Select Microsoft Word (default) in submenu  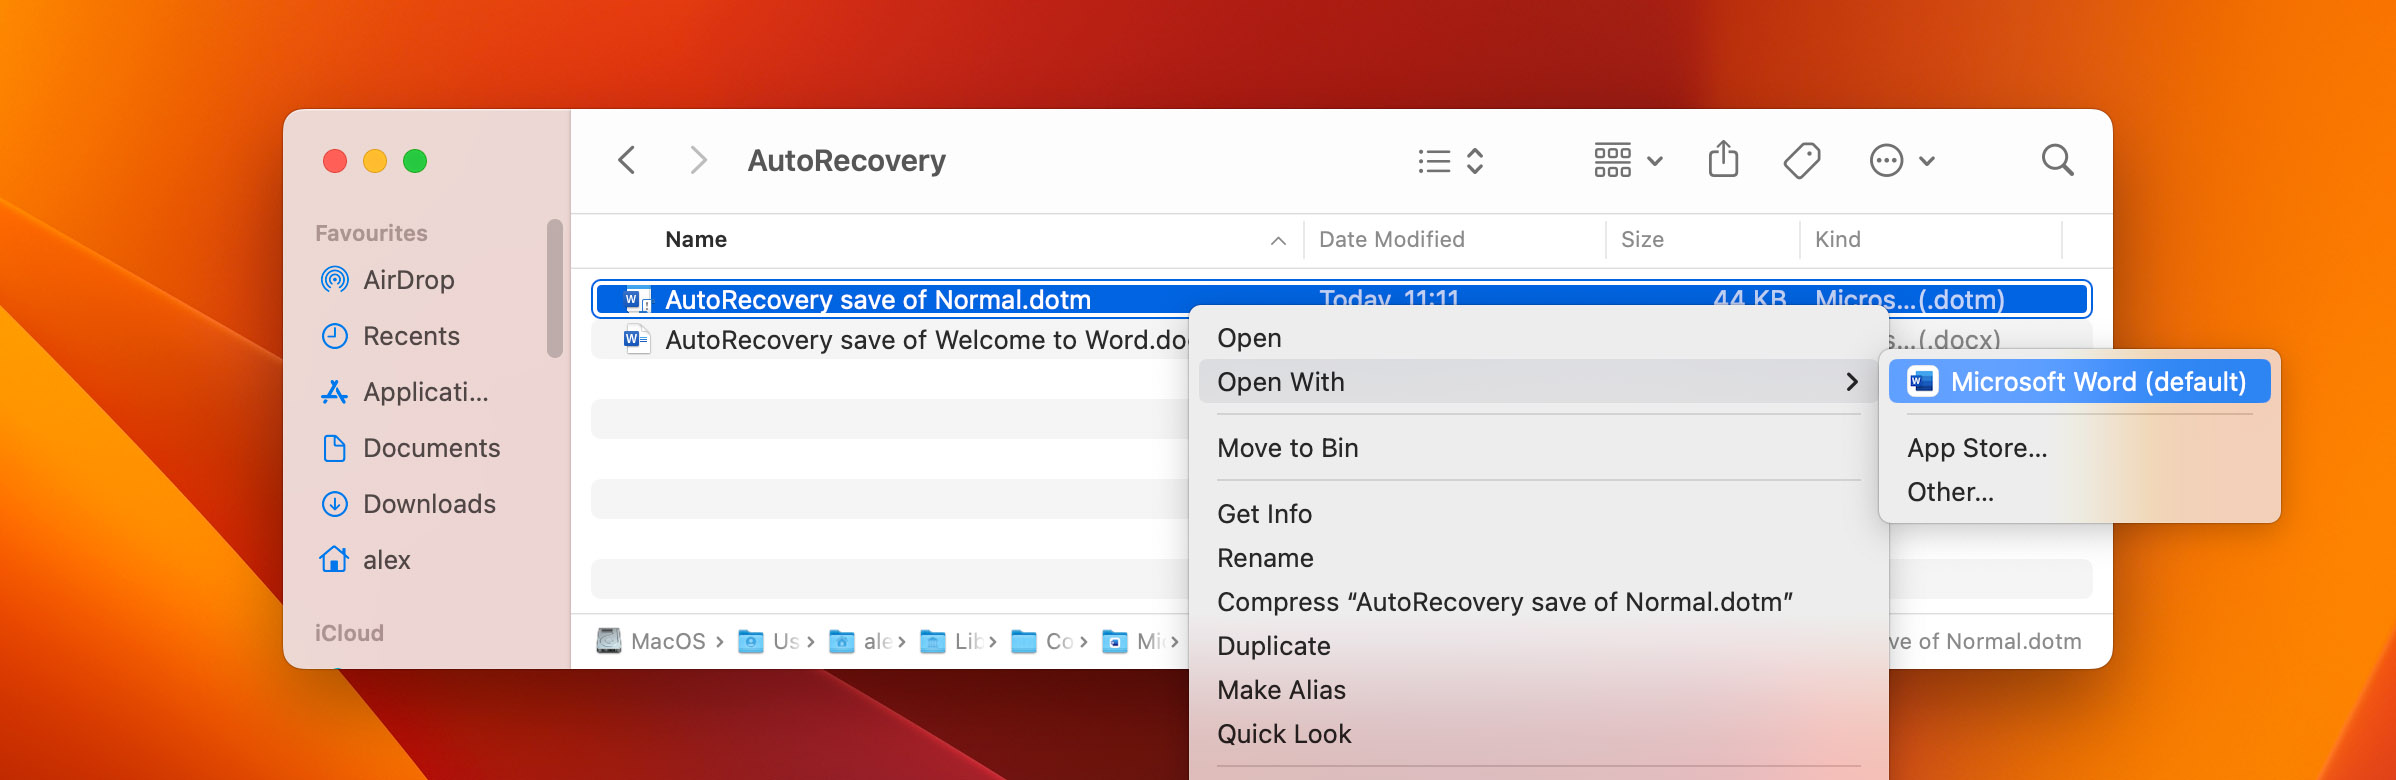click(2079, 382)
